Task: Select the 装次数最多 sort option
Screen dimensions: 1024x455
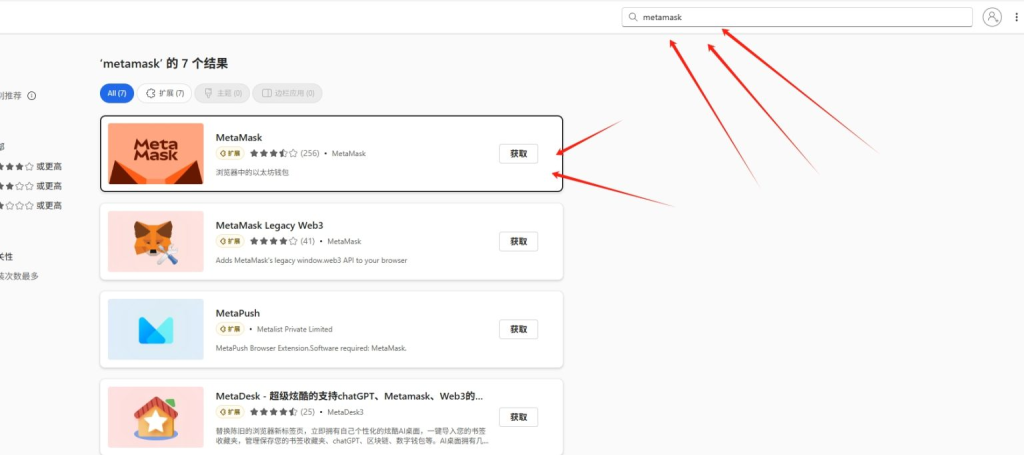Action: coord(19,276)
